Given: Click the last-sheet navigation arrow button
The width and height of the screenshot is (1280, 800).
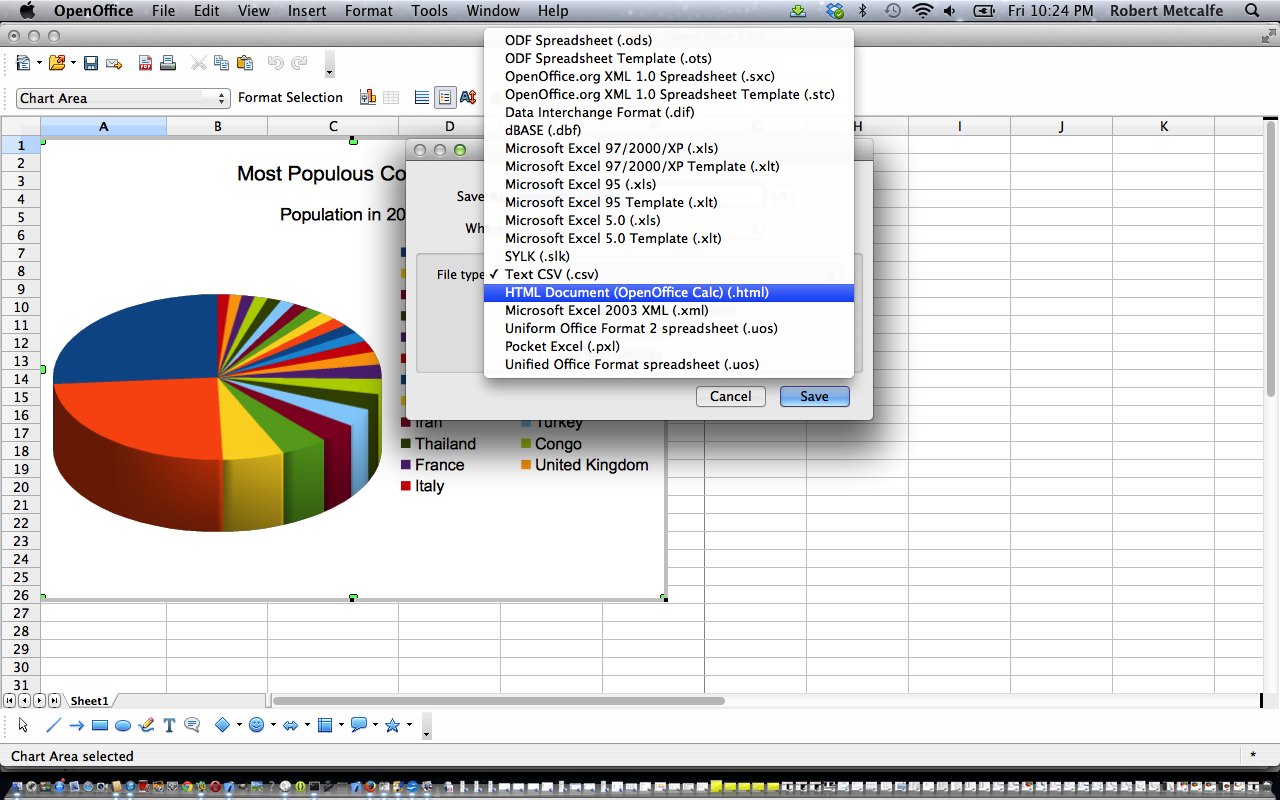Looking at the screenshot, I should pos(54,701).
